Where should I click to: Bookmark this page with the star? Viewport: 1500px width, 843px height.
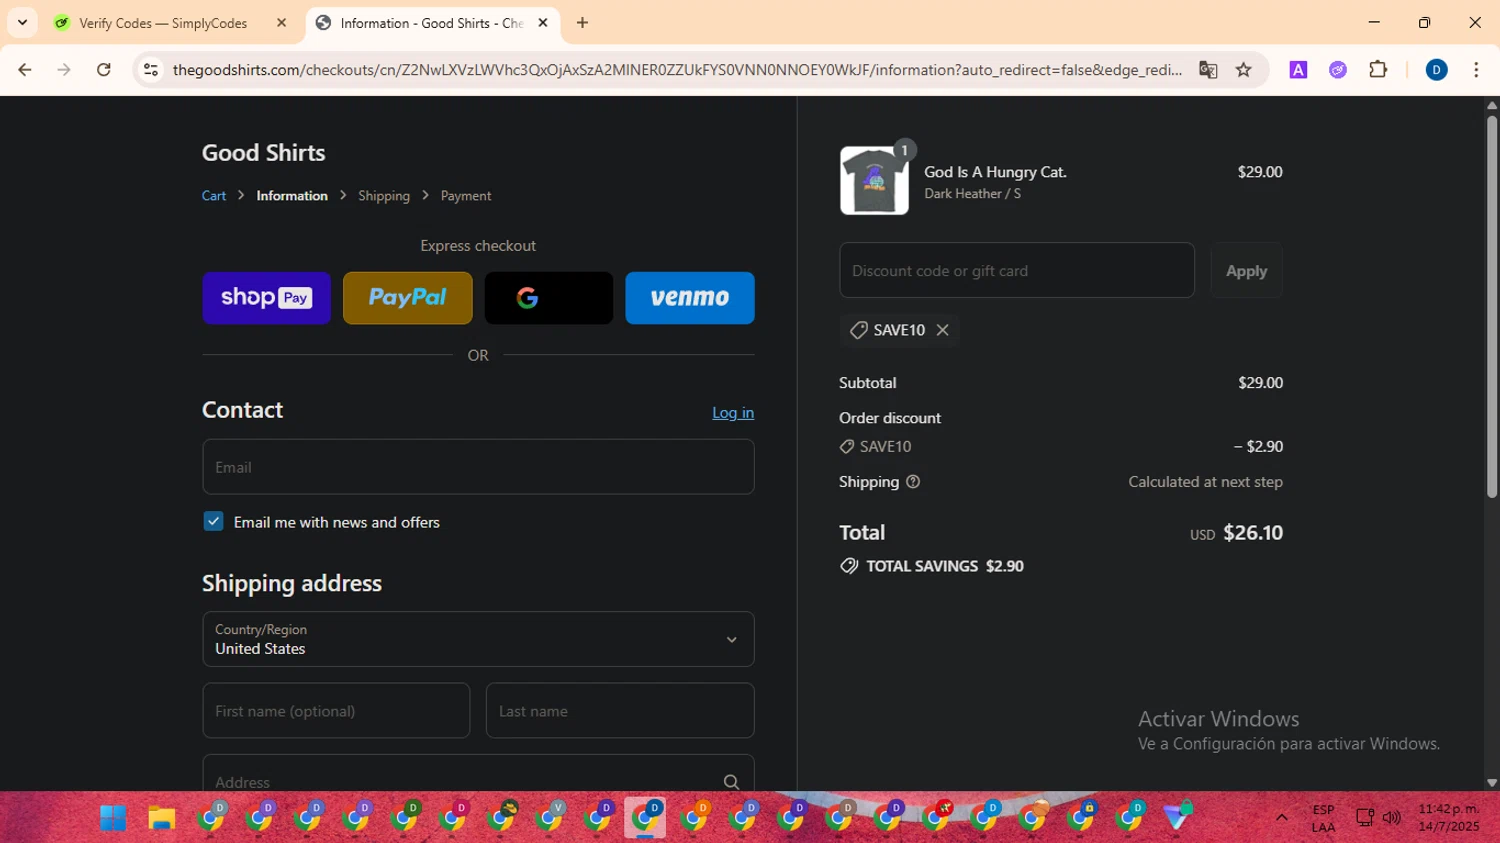tap(1244, 70)
